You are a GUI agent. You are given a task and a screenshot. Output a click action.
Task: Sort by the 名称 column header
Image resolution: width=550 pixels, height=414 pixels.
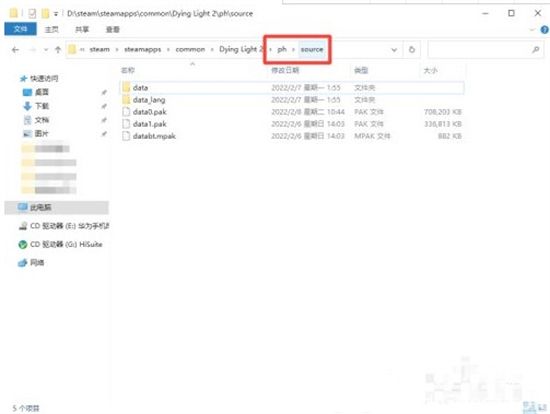[128, 70]
